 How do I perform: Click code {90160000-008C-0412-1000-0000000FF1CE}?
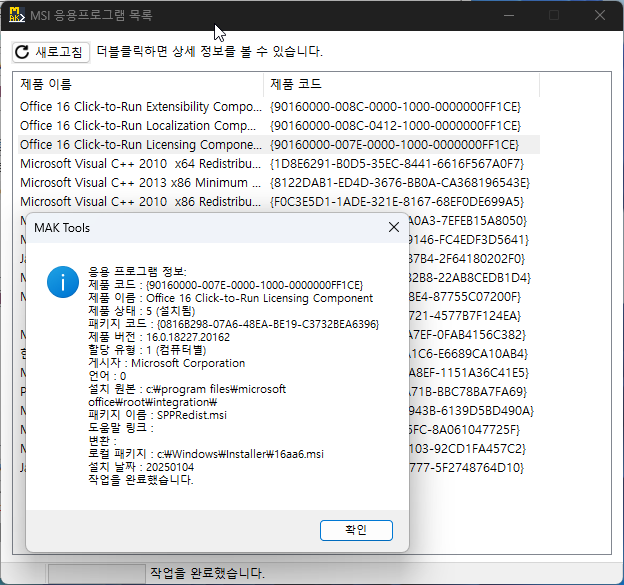[x=395, y=126]
